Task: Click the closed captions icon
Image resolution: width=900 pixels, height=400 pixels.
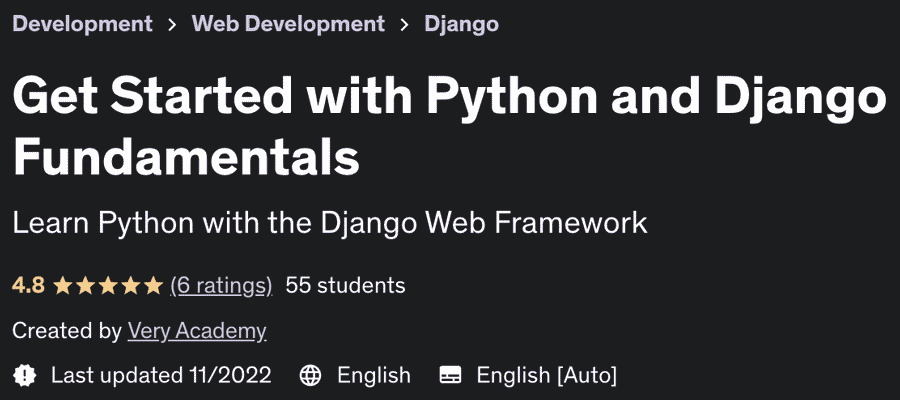Action: point(451,375)
